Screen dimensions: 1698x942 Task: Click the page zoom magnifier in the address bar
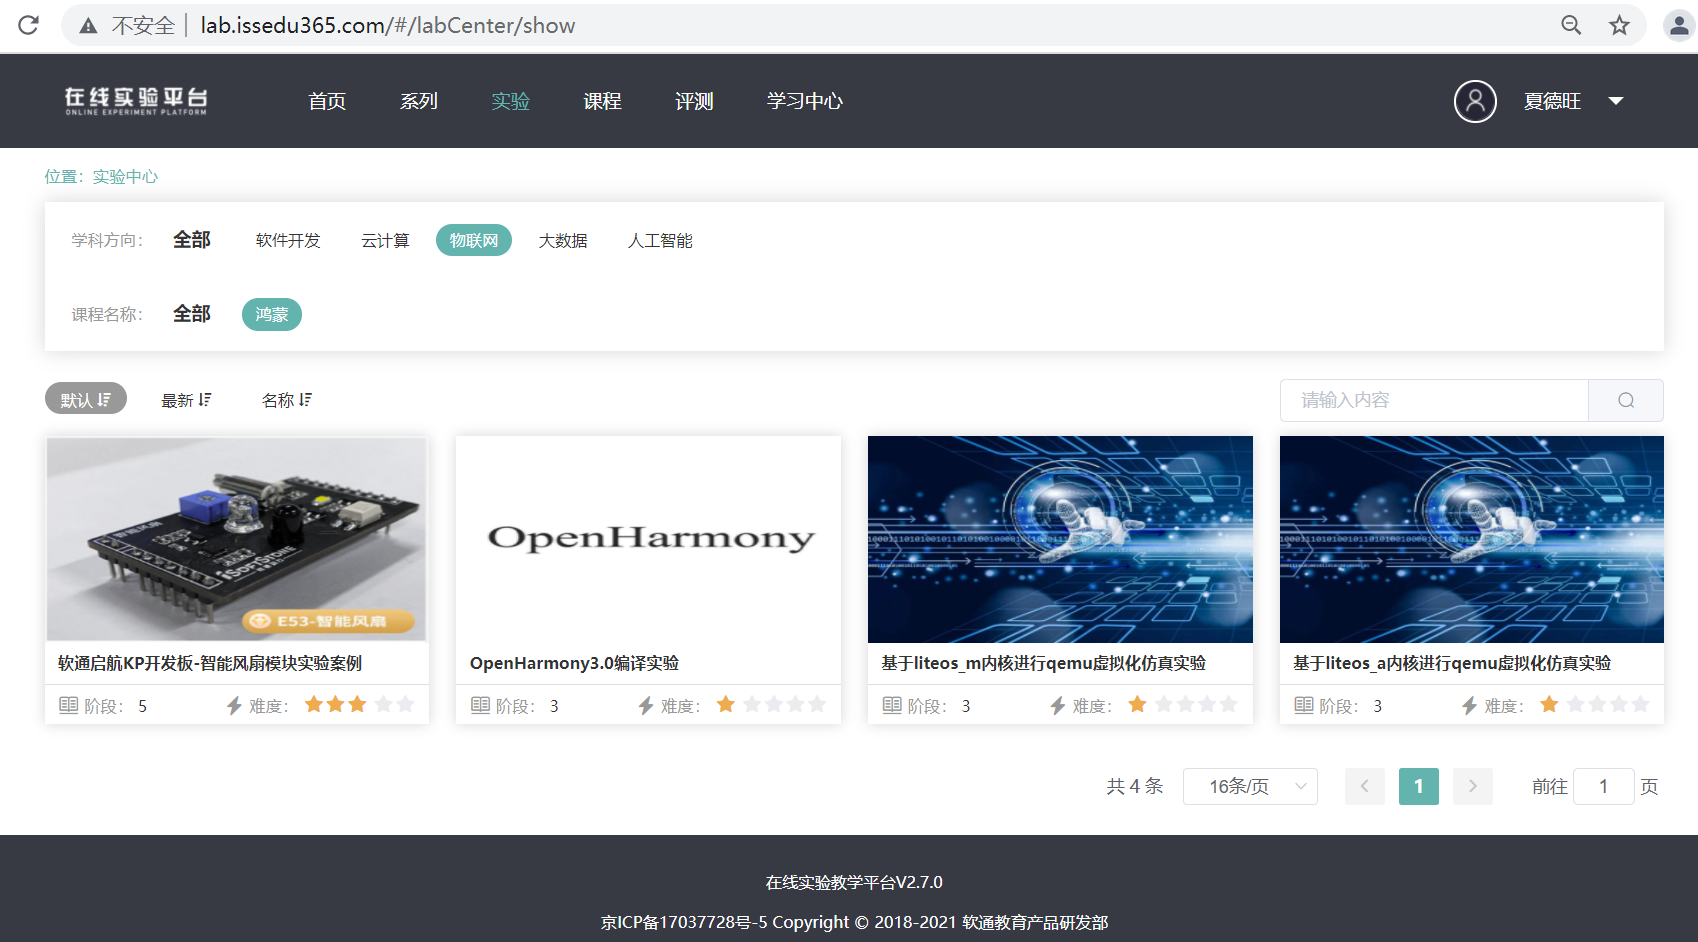click(1570, 25)
